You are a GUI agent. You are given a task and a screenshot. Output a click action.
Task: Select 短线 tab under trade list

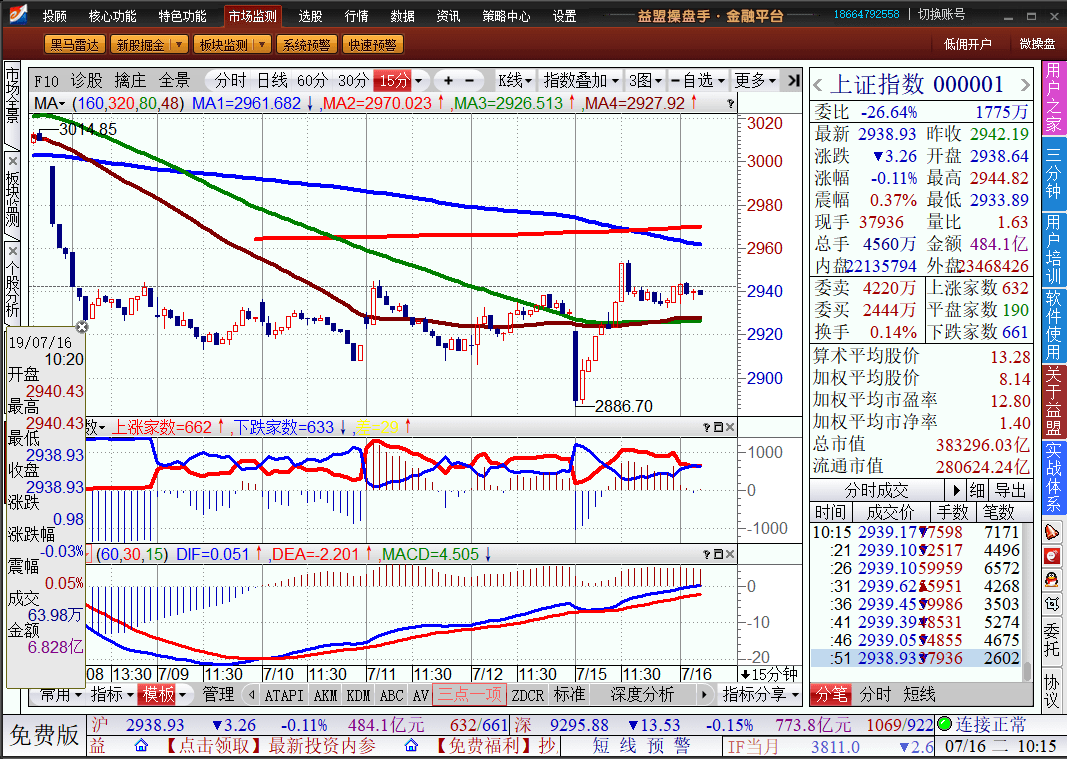pyautogui.click(x=919, y=694)
